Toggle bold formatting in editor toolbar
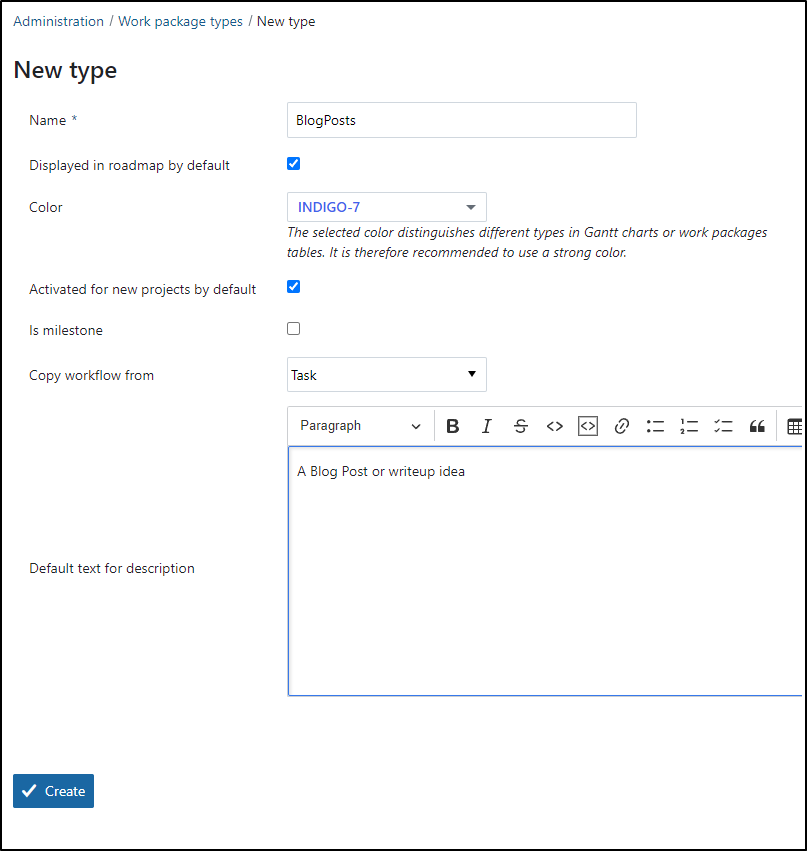 (453, 426)
